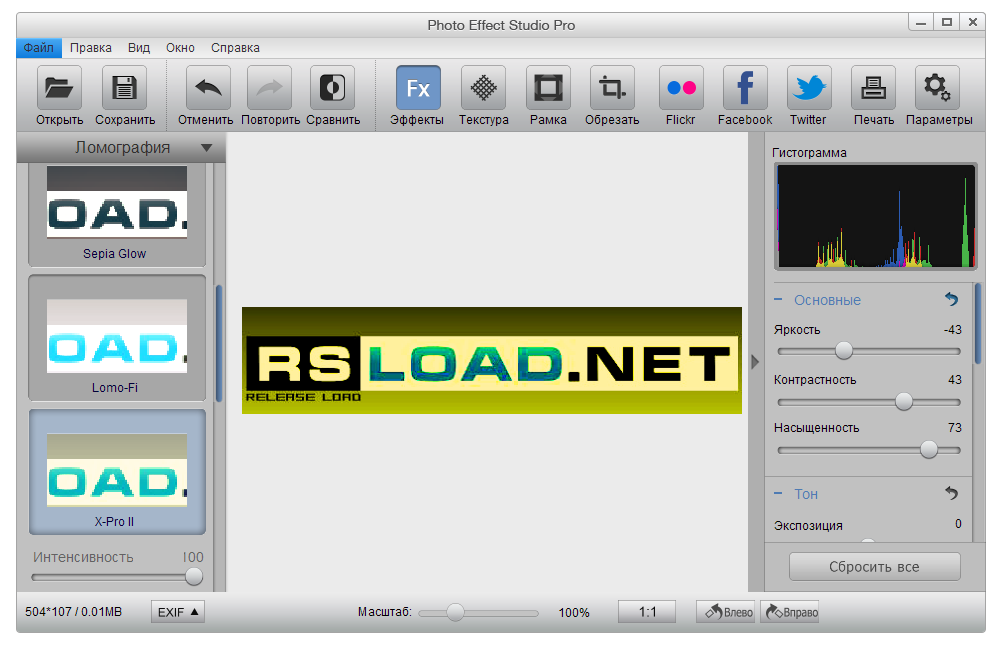Set zoom to 1:1 button

point(647,612)
